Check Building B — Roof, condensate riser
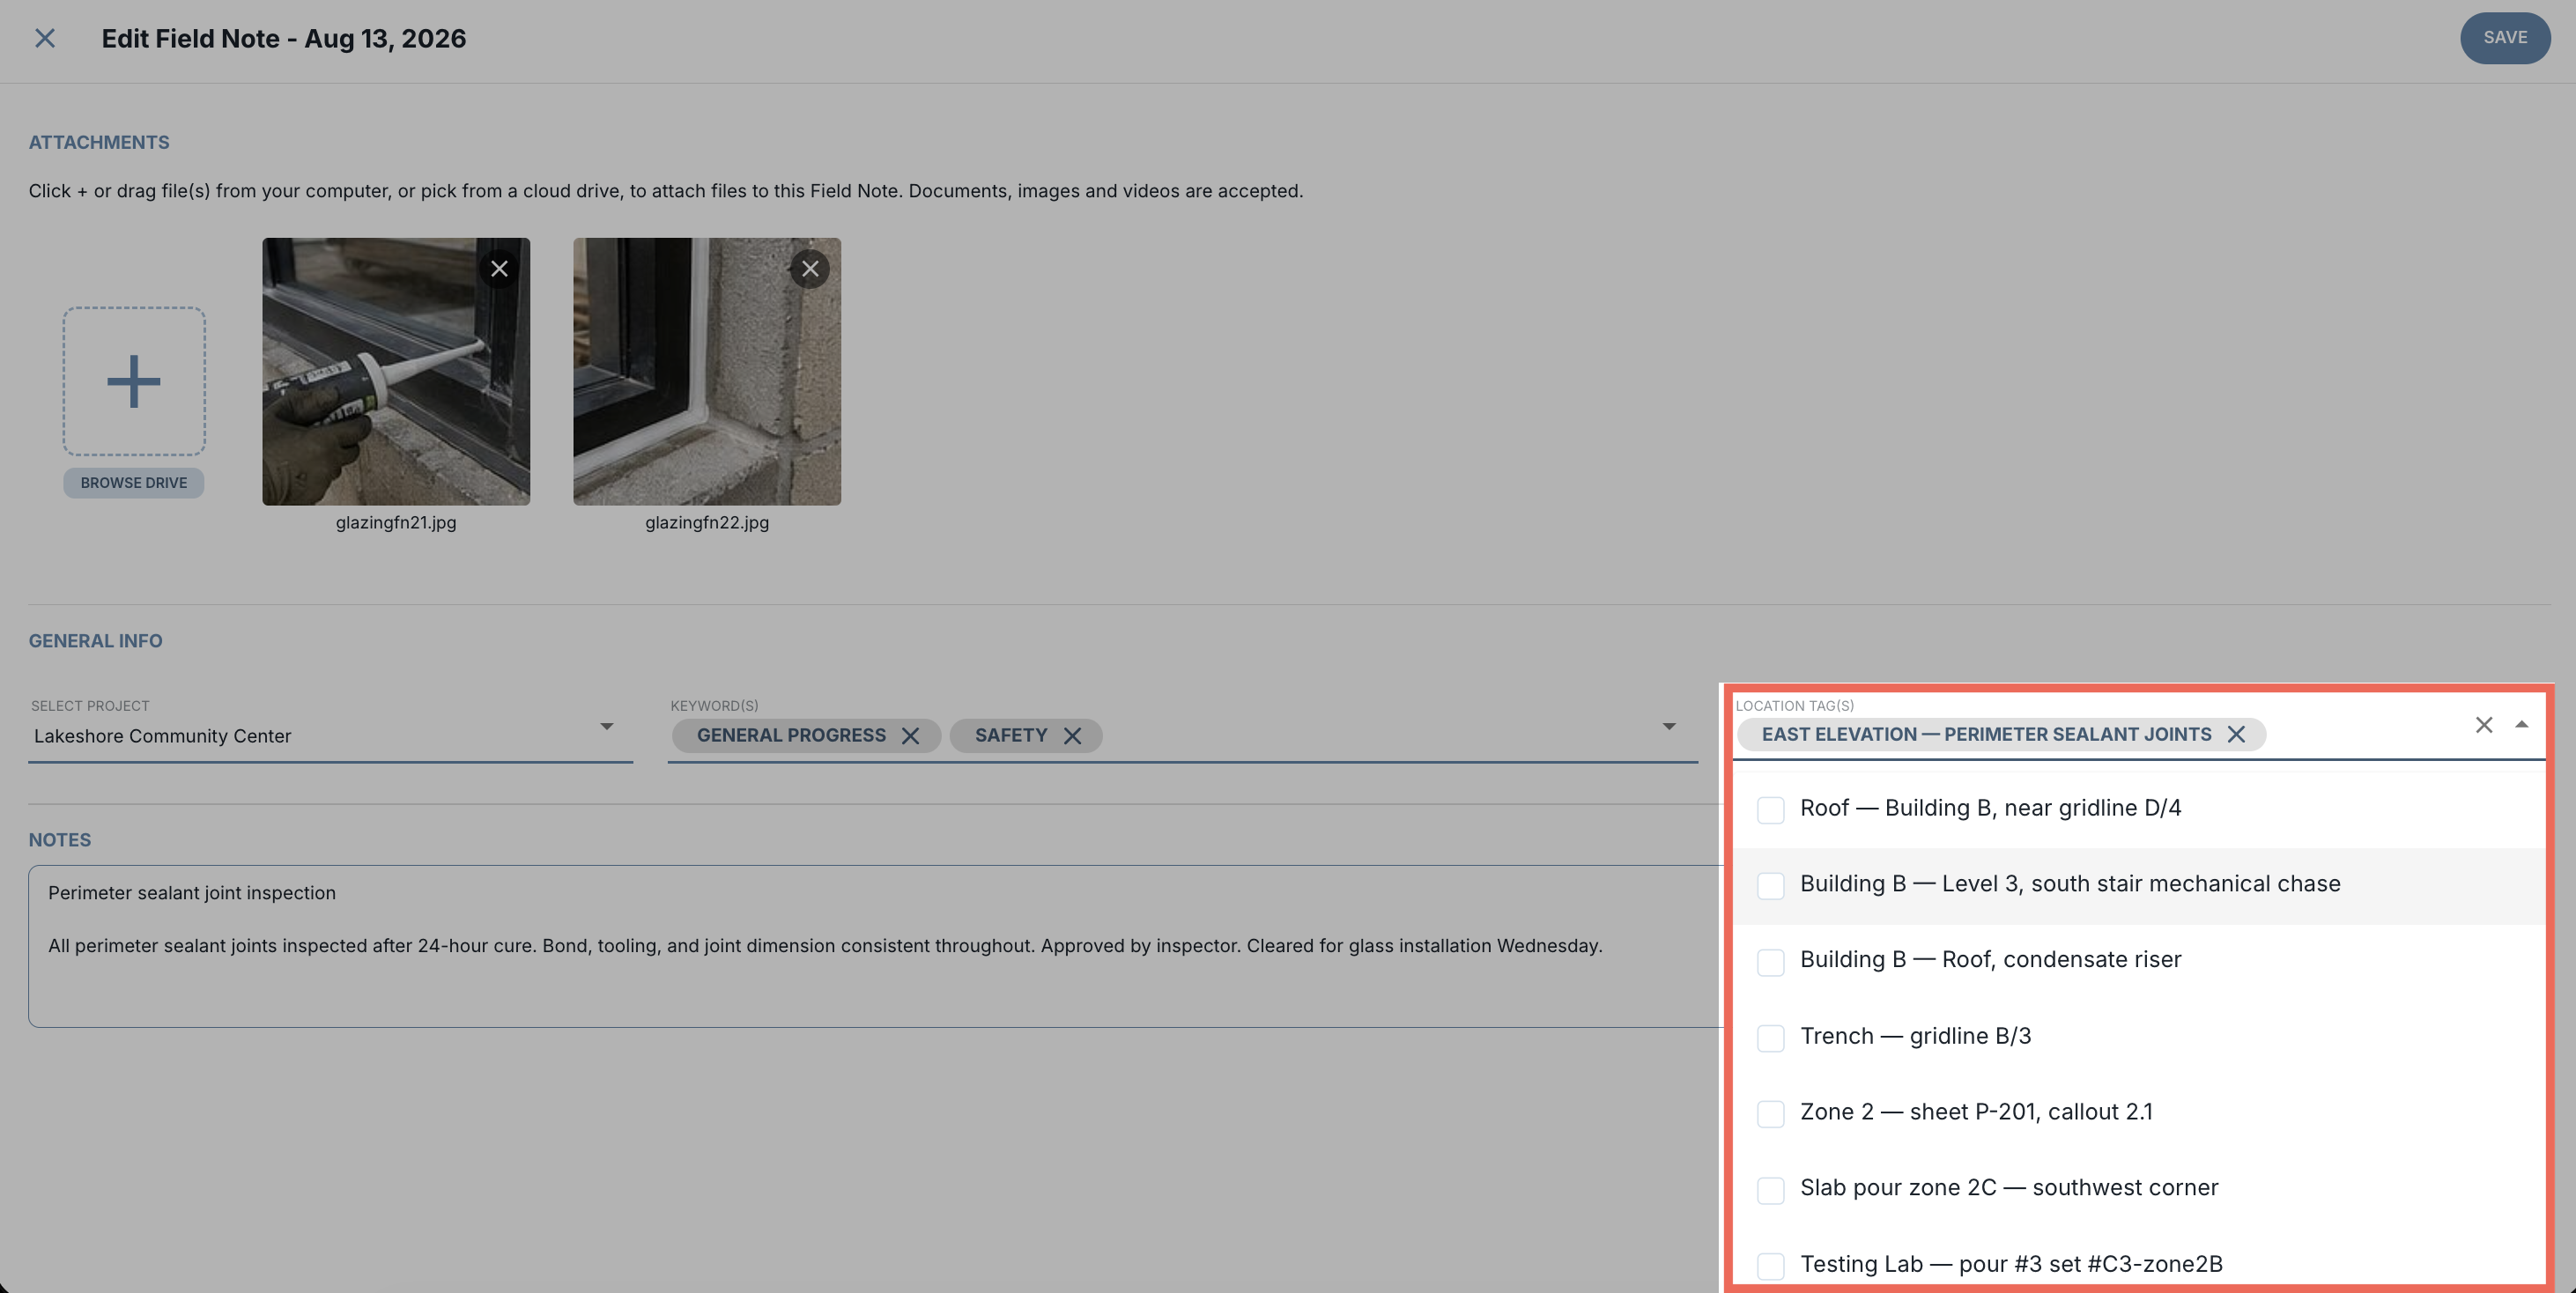 pos(1771,961)
